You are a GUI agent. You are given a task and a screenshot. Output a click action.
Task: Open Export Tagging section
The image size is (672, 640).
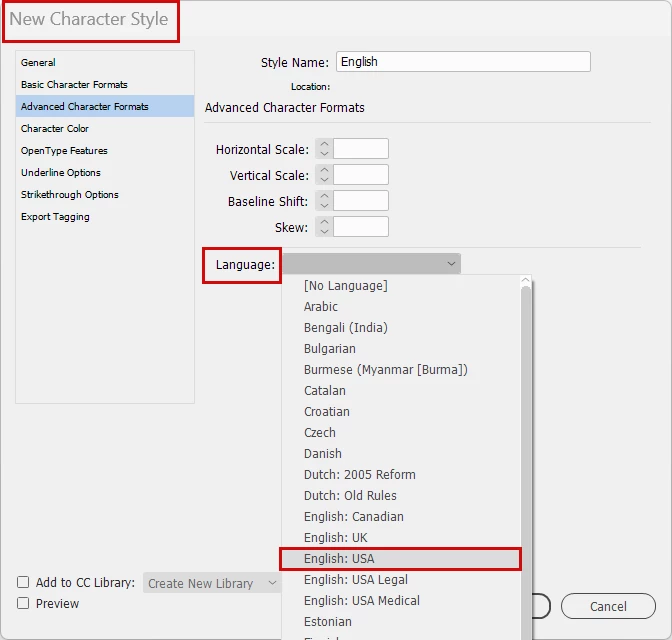(x=105, y=216)
